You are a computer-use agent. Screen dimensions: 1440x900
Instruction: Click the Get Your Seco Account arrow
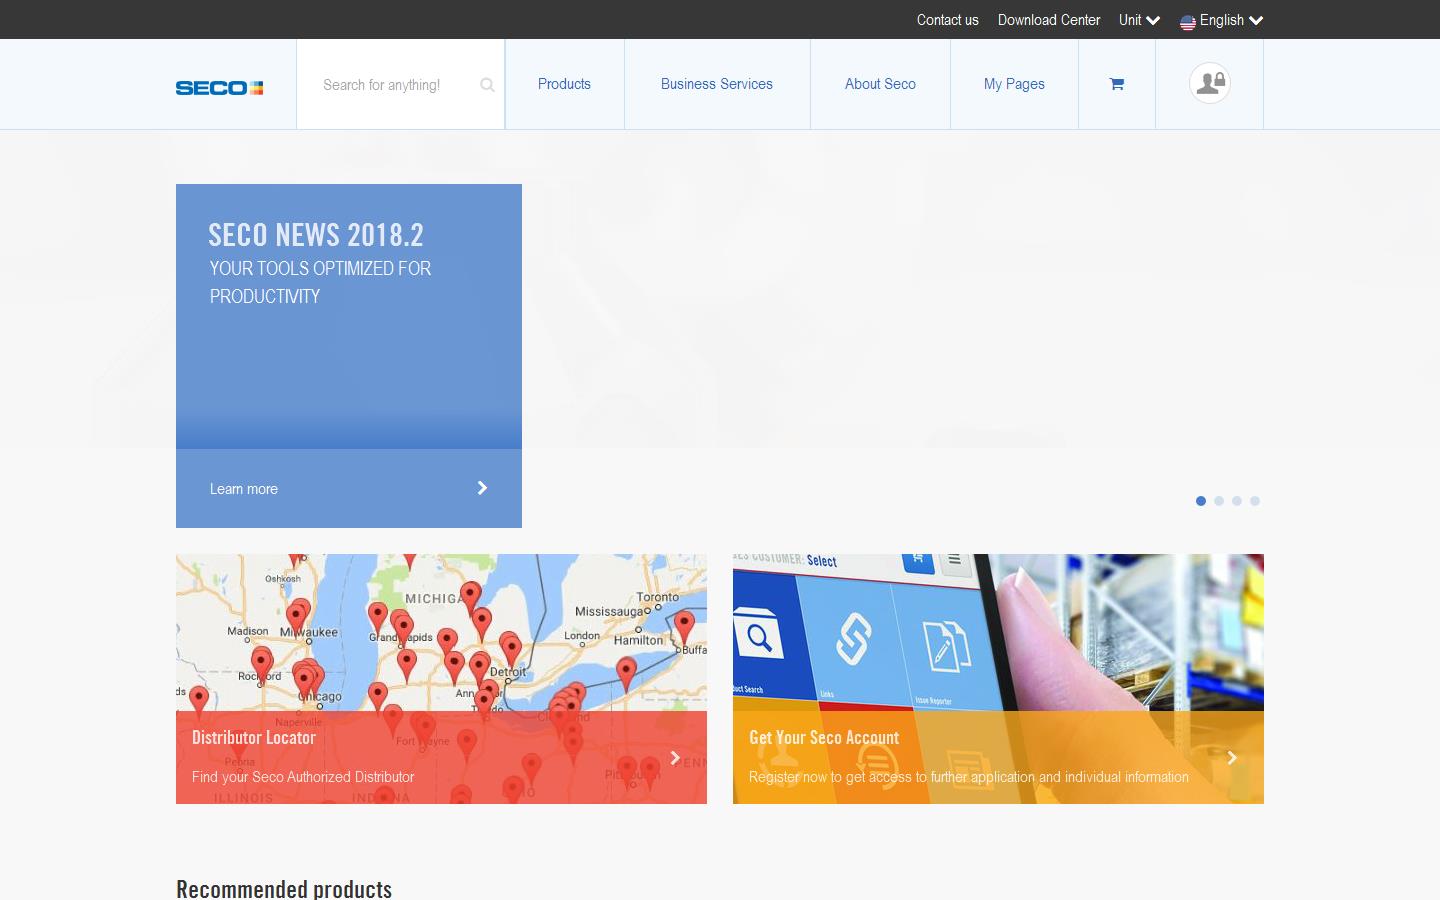[1232, 758]
